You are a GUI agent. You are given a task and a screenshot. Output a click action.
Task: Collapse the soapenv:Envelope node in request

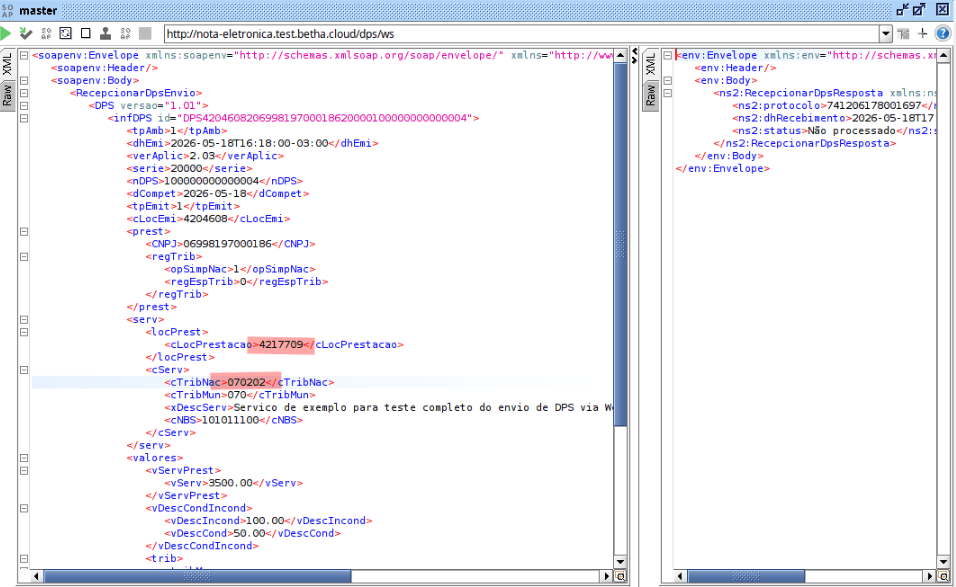(x=24, y=55)
